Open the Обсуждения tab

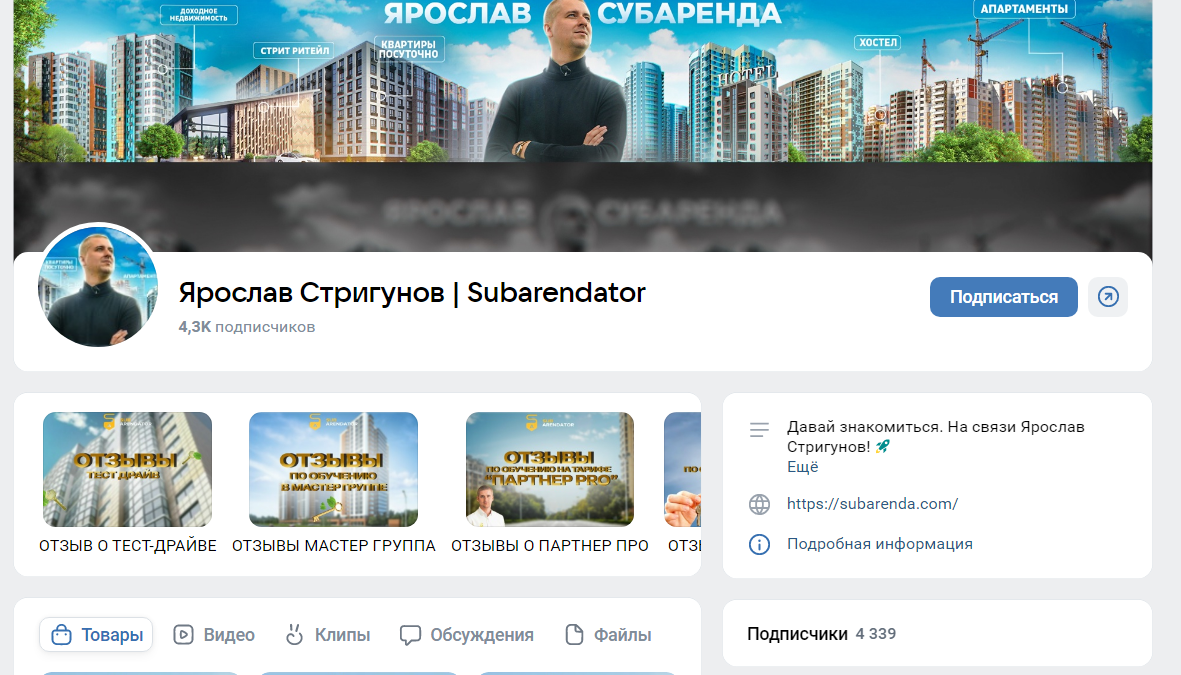click(467, 635)
